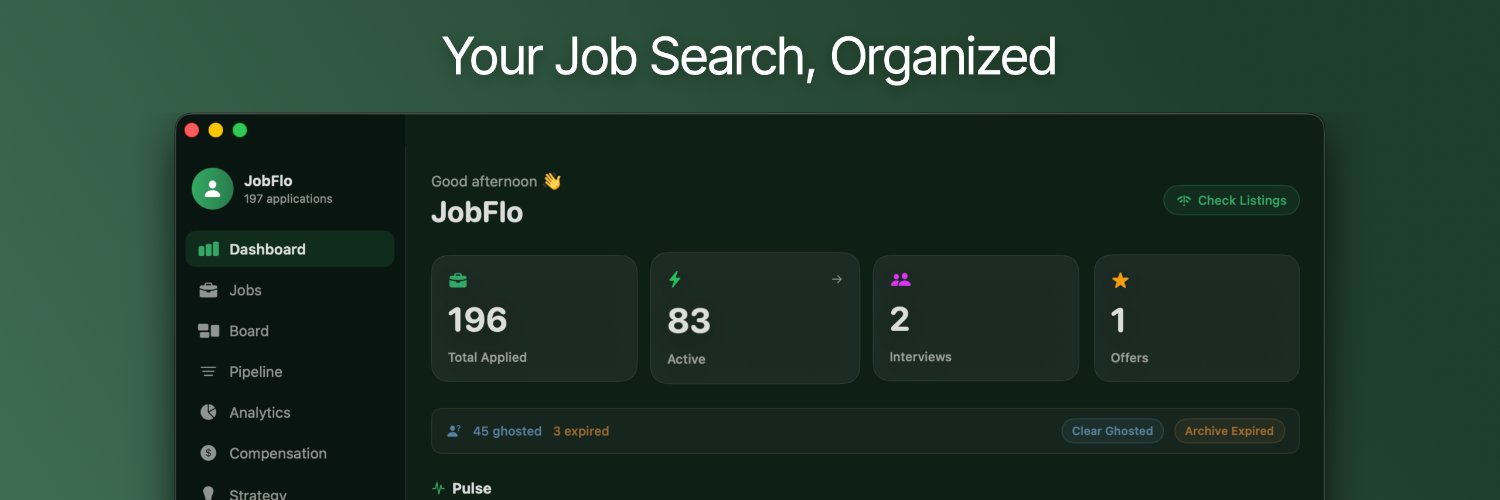Click the lightning bolt icon on Active card

click(674, 279)
